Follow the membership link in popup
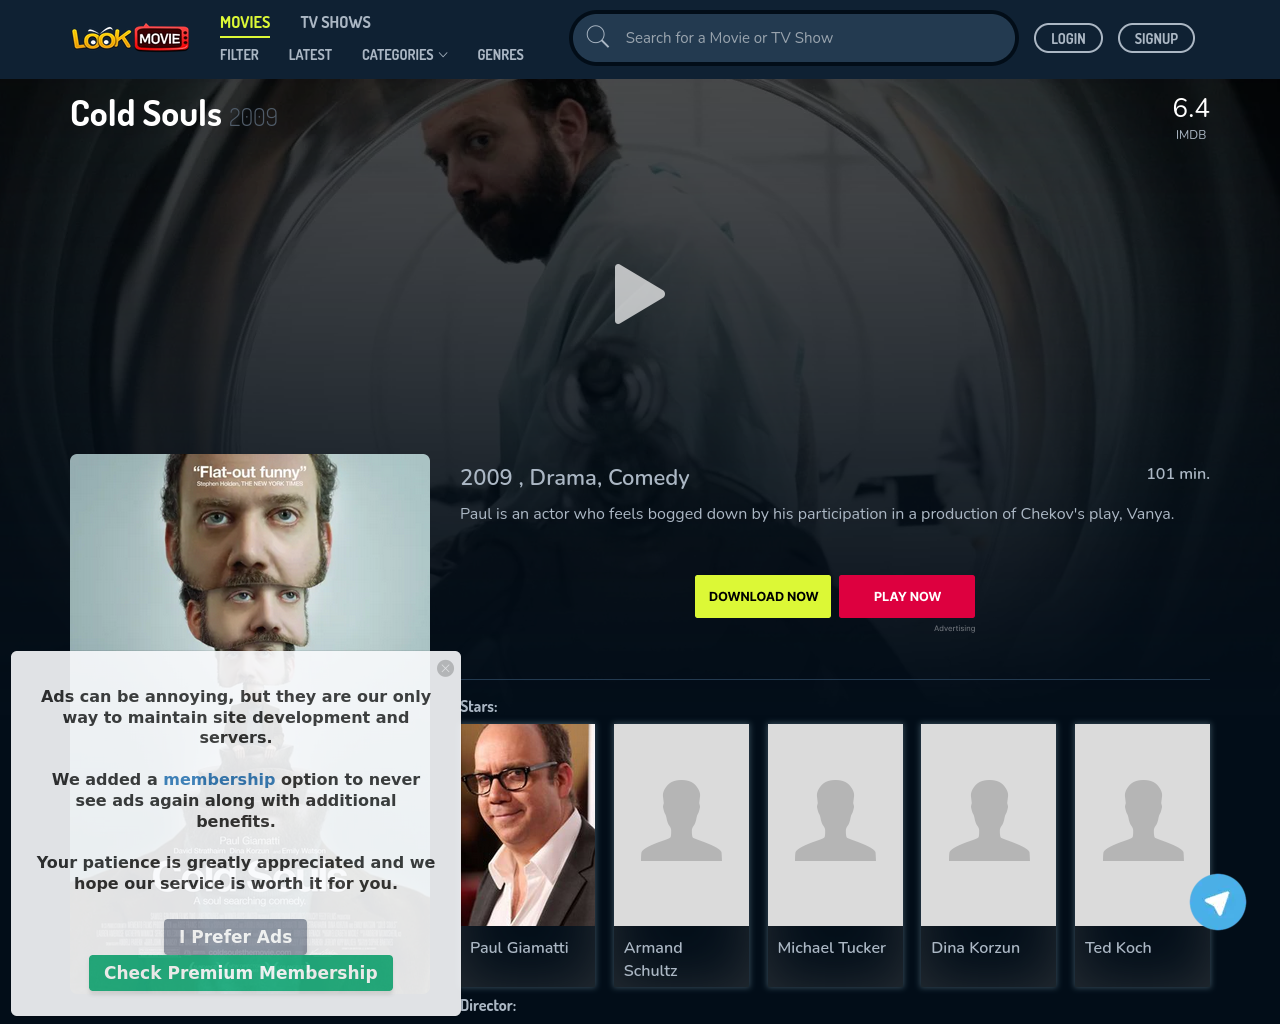 click(219, 779)
